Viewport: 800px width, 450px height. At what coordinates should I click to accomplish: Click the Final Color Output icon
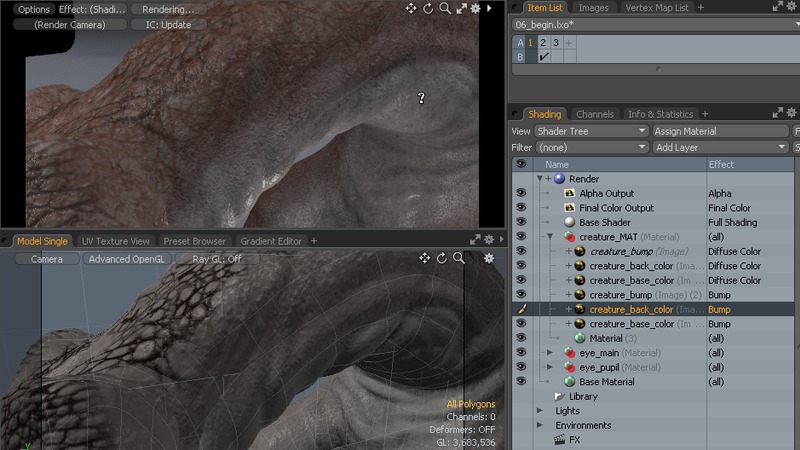(x=569, y=208)
